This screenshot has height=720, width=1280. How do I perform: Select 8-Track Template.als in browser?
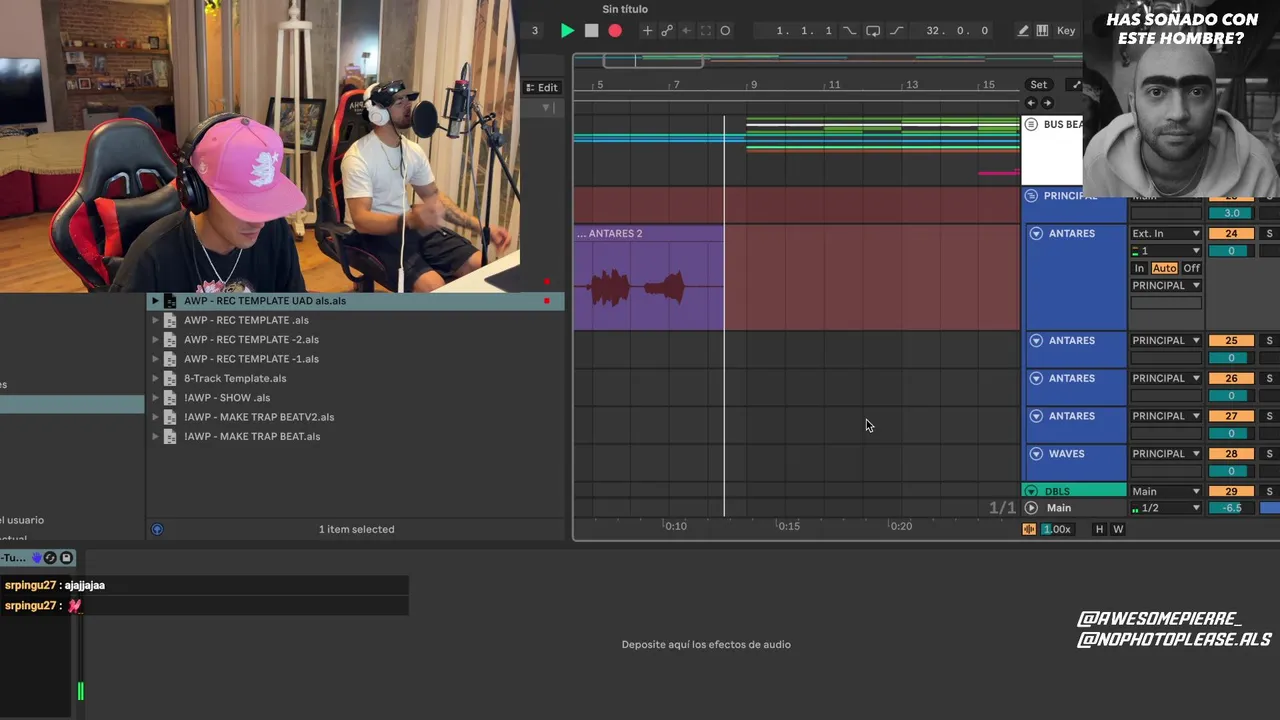click(235, 378)
